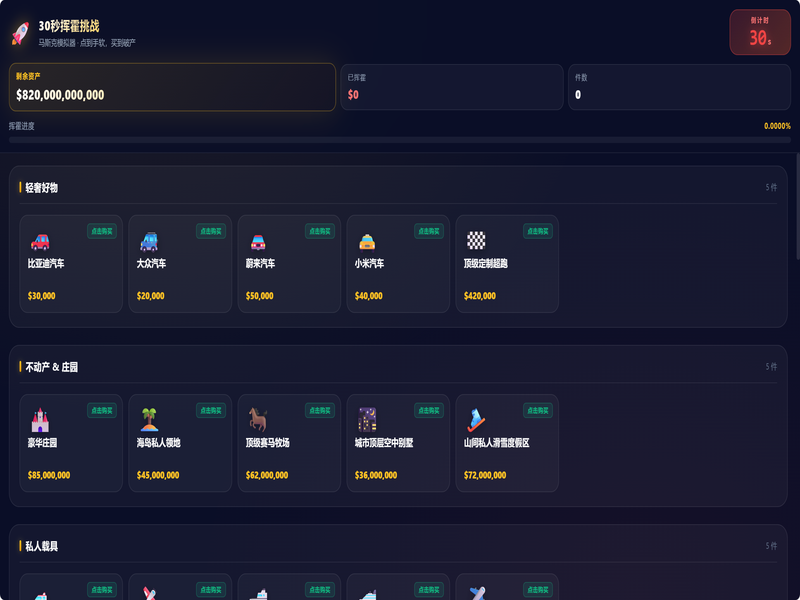Click 点击购买 on the 豪华庄园 card
Screen dimensions: 800x600
tap(102, 410)
